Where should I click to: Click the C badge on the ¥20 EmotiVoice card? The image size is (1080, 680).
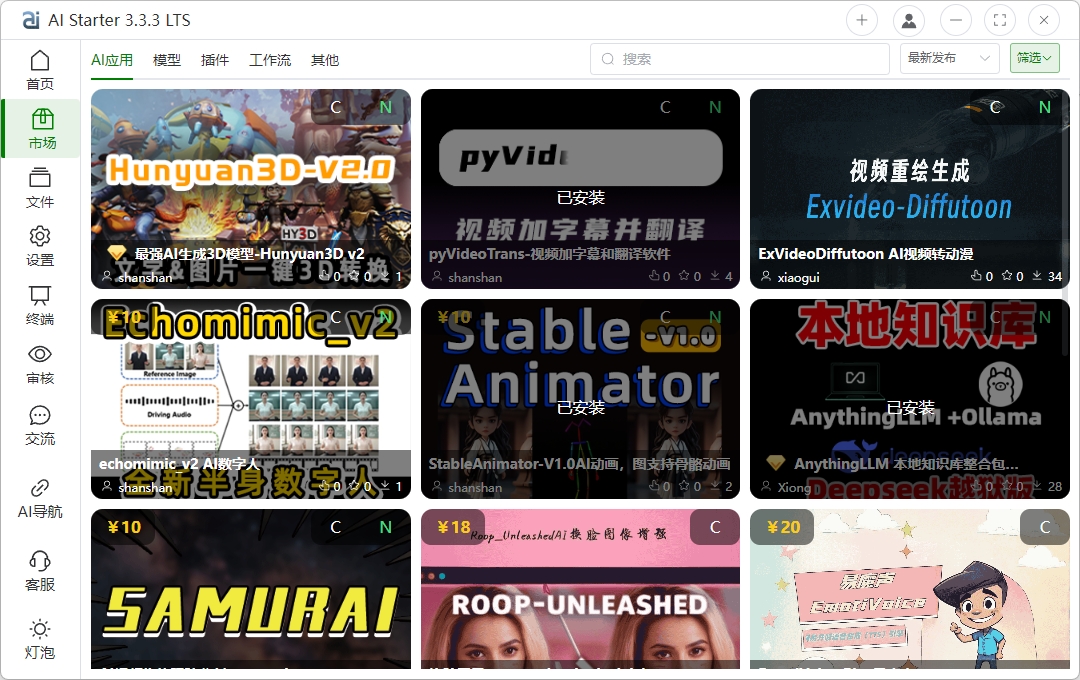(1045, 527)
